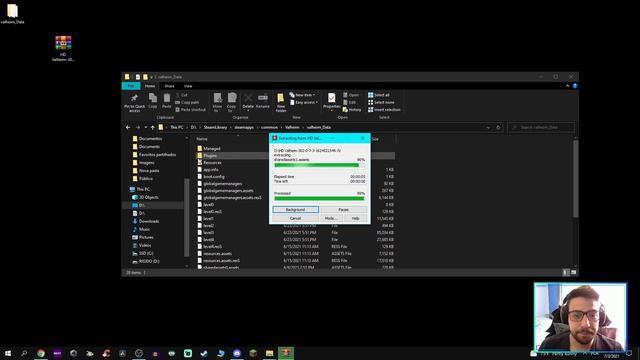
Task: Click the Background button in extraction dialog
Action: coord(296,209)
